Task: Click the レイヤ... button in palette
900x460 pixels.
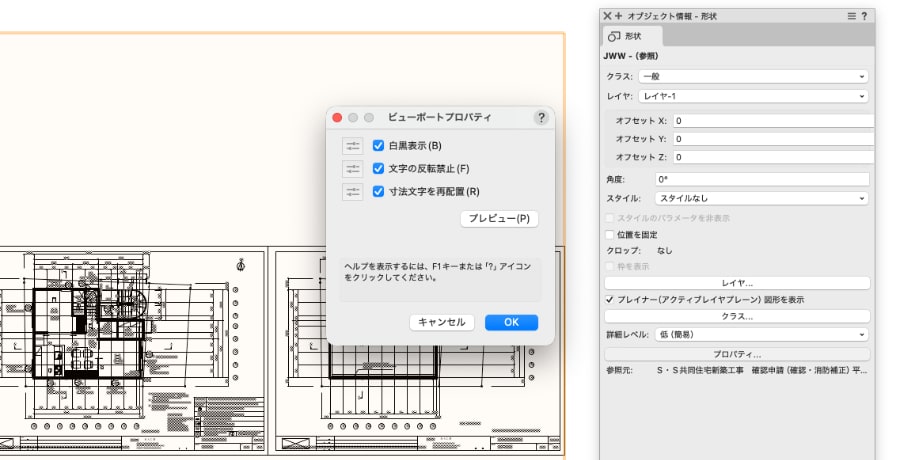Action: point(737,283)
